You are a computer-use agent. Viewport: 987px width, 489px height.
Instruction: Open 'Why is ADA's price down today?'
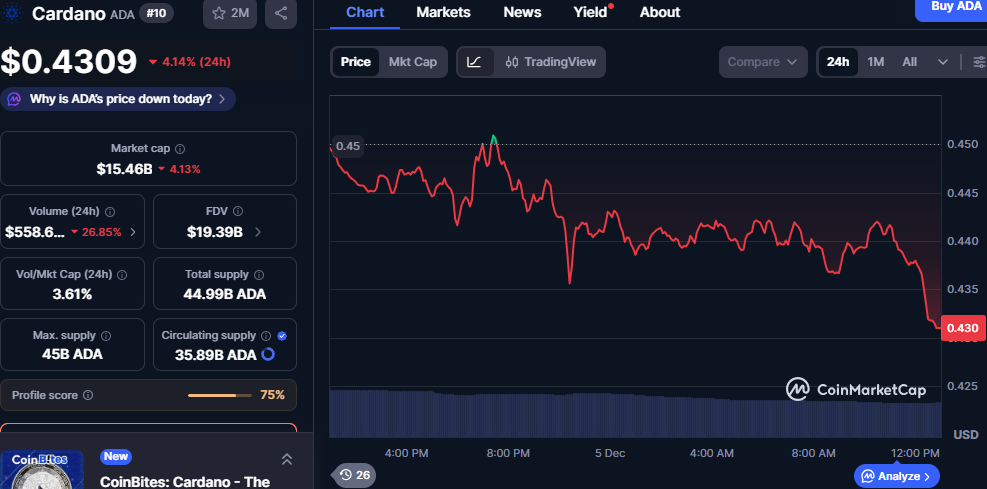click(x=120, y=99)
